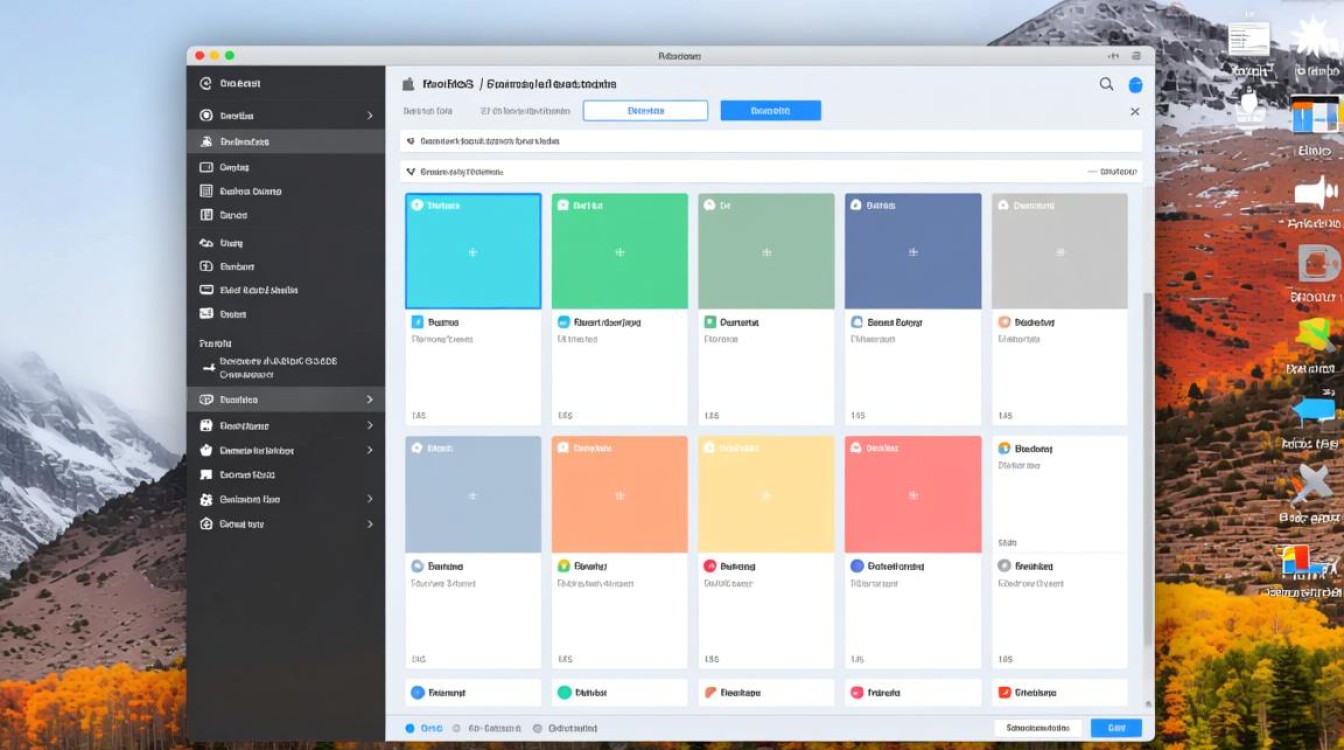The image size is (1344, 750).
Task: Click the vertical scrollbar on window's right edge
Action: 1147,450
